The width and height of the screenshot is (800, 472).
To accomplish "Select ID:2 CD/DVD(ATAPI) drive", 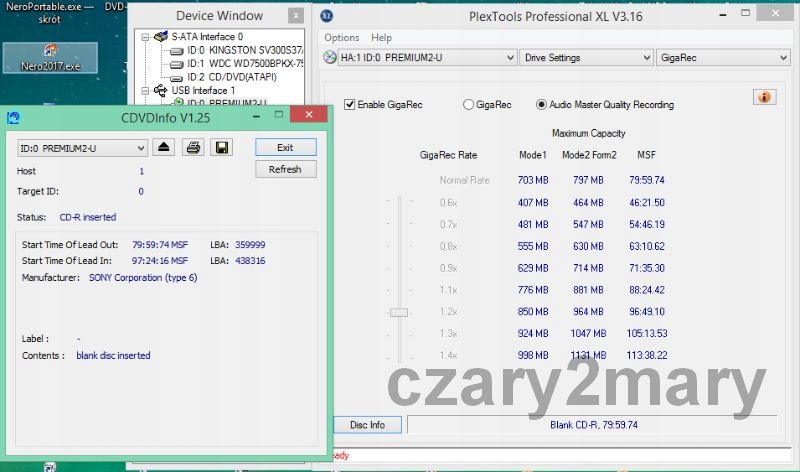I will click(x=232, y=77).
